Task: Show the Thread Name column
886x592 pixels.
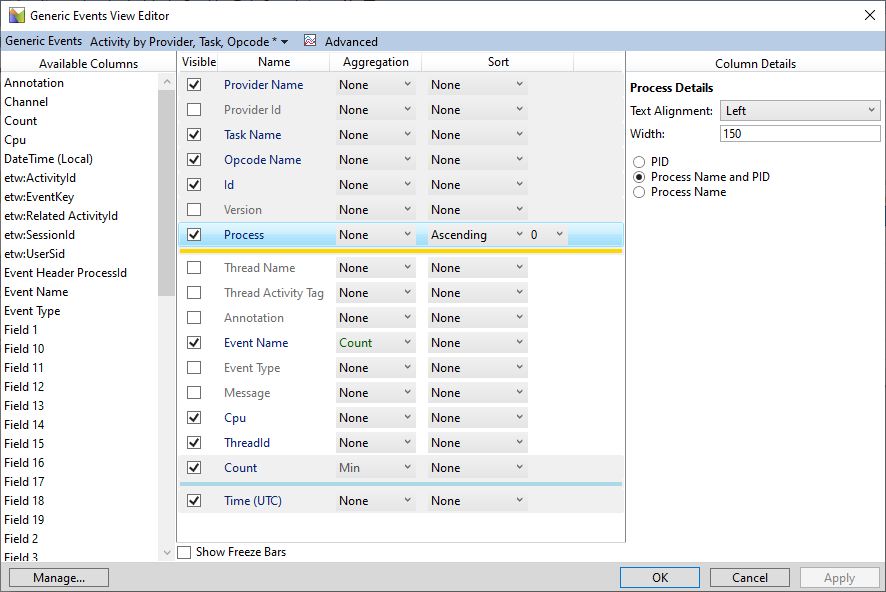Action: pos(195,267)
